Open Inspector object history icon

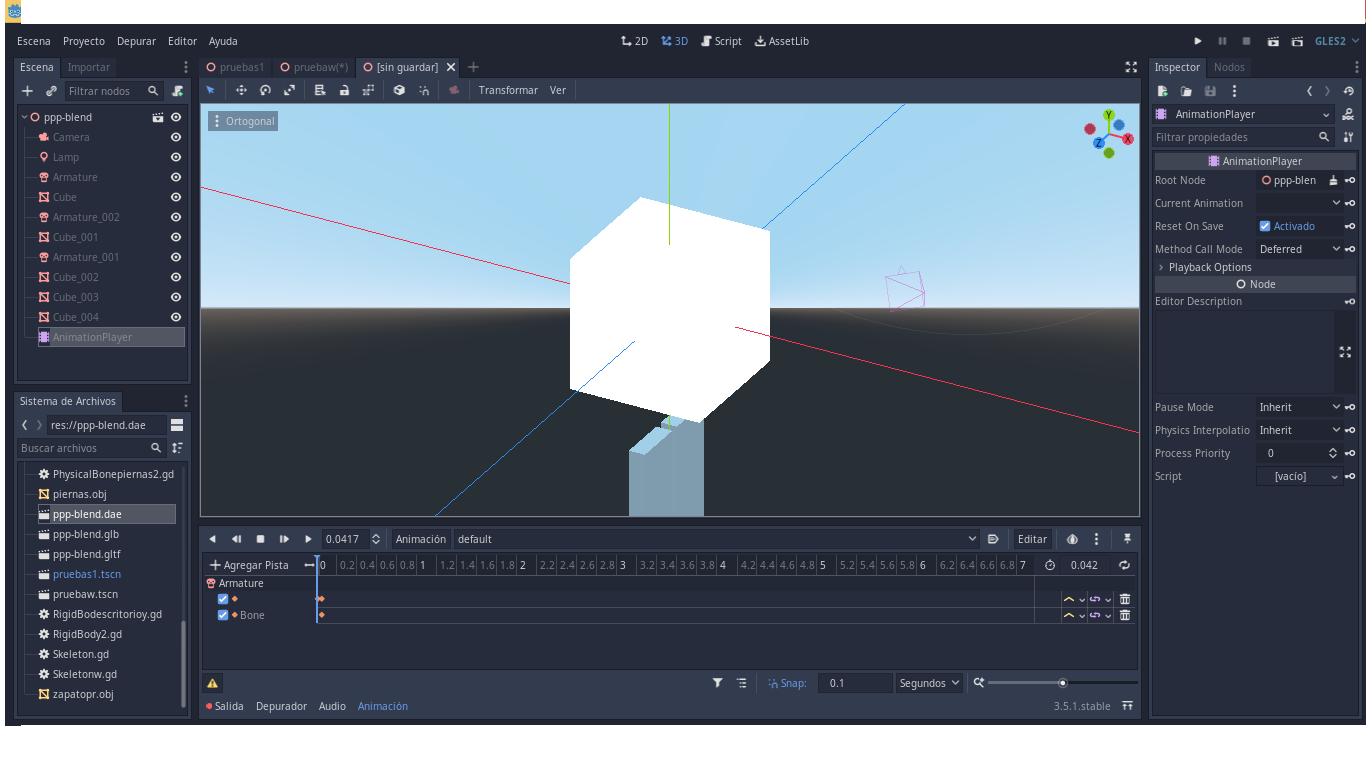[x=1349, y=91]
